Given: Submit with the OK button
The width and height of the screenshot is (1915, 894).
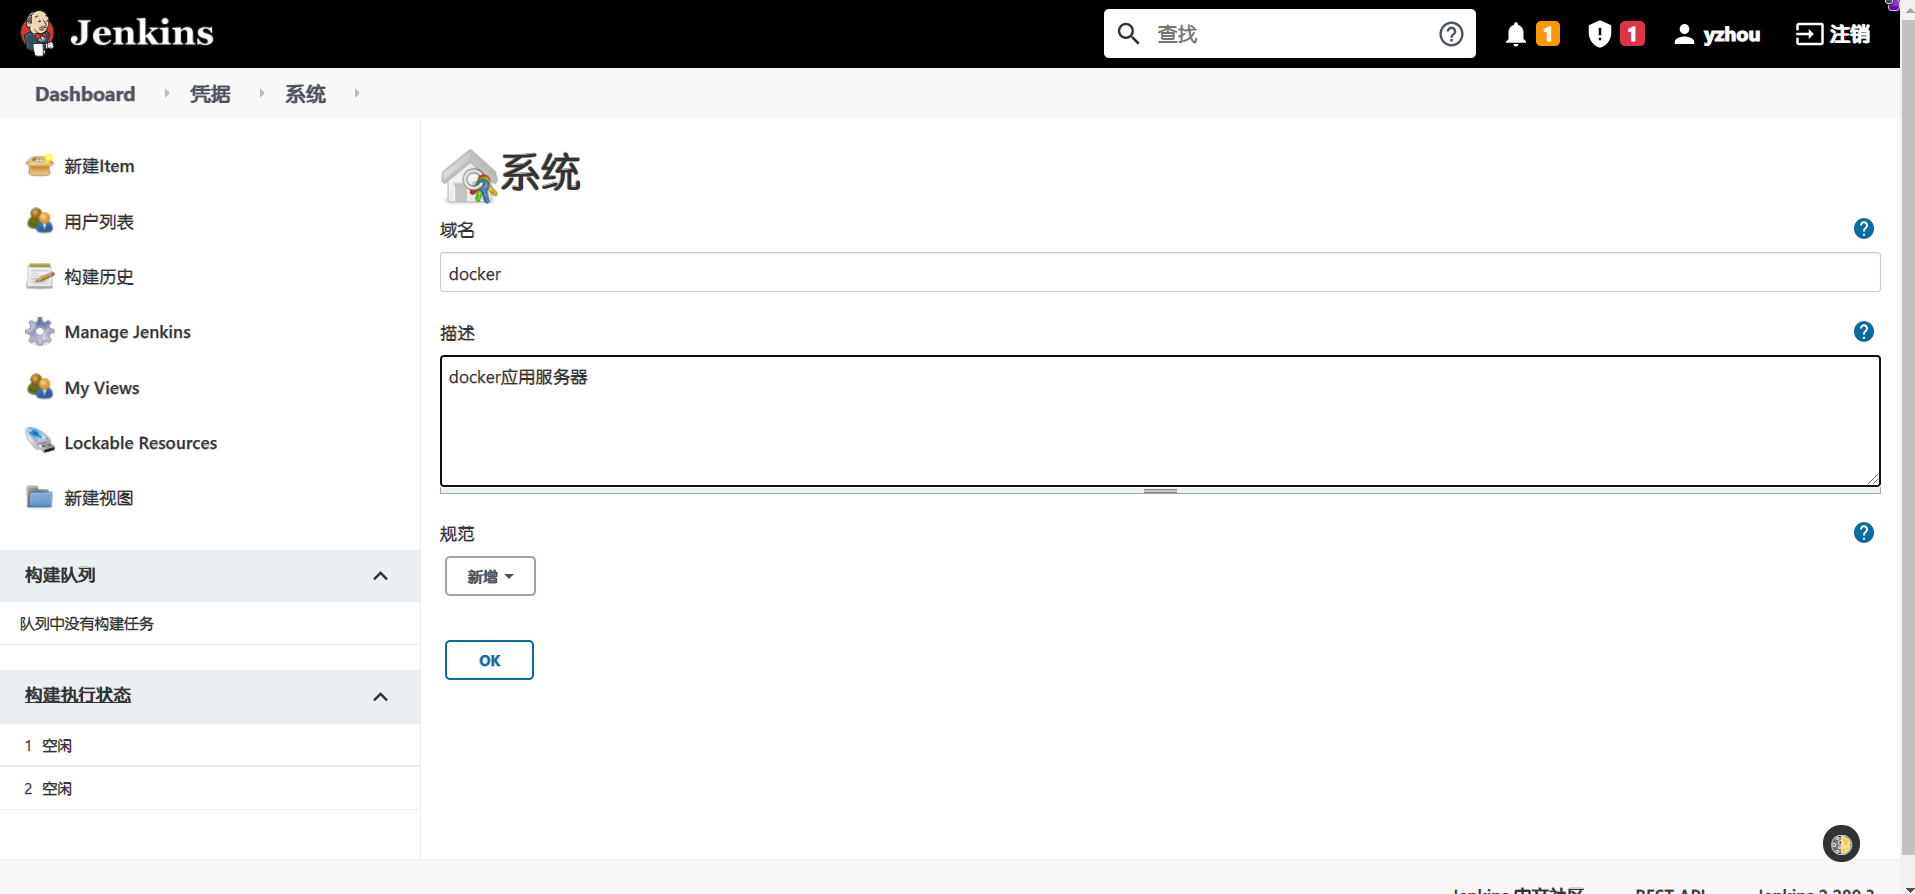Looking at the screenshot, I should tap(489, 660).
